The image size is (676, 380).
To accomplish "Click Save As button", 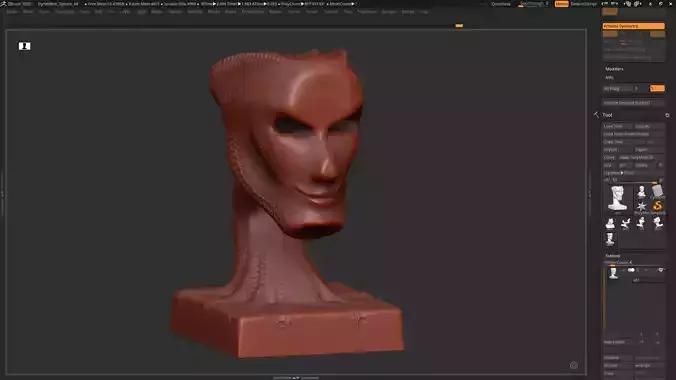I will pos(649,126).
